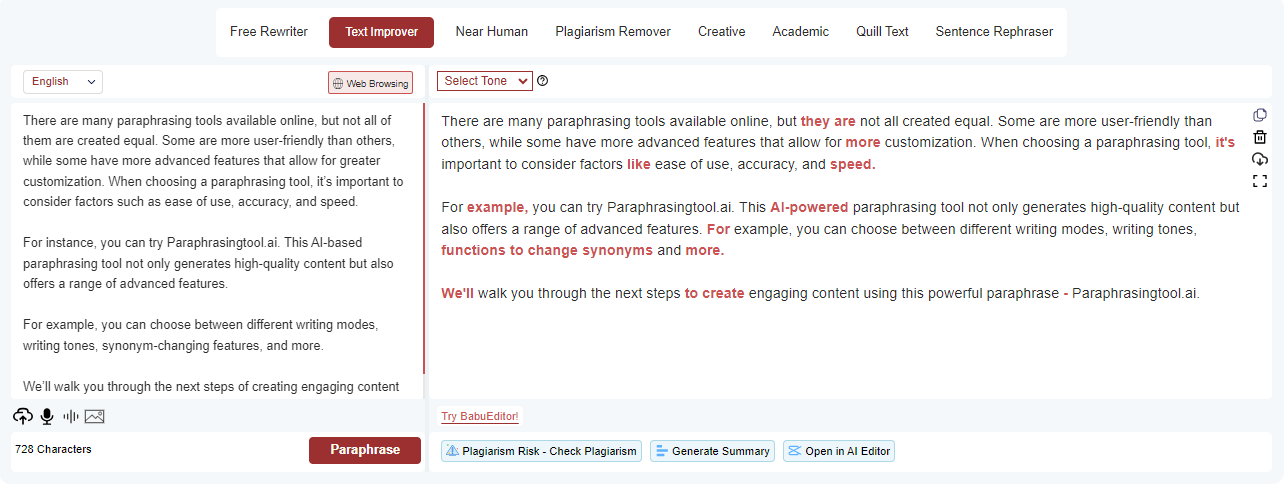Copy the paraphrased output text
1287x488 pixels.
pos(1260,115)
